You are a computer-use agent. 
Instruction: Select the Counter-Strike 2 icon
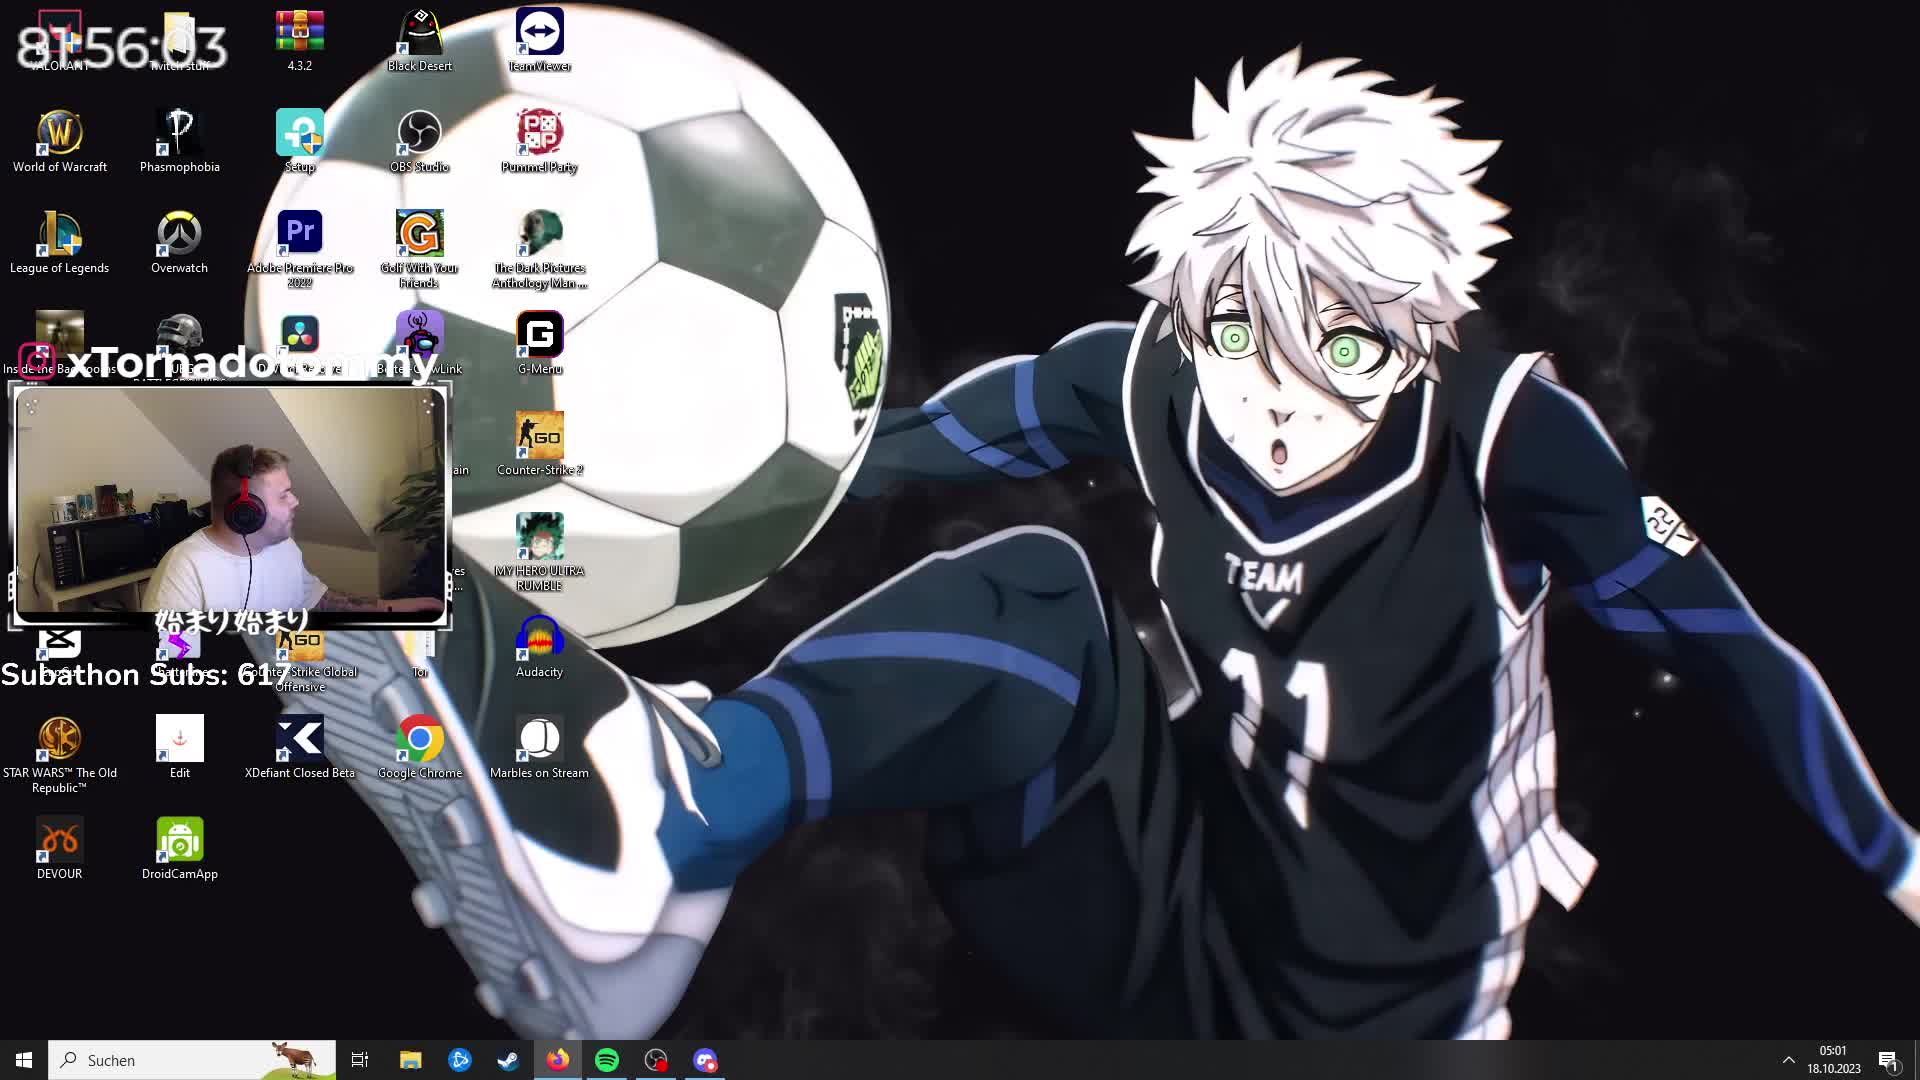540,445
